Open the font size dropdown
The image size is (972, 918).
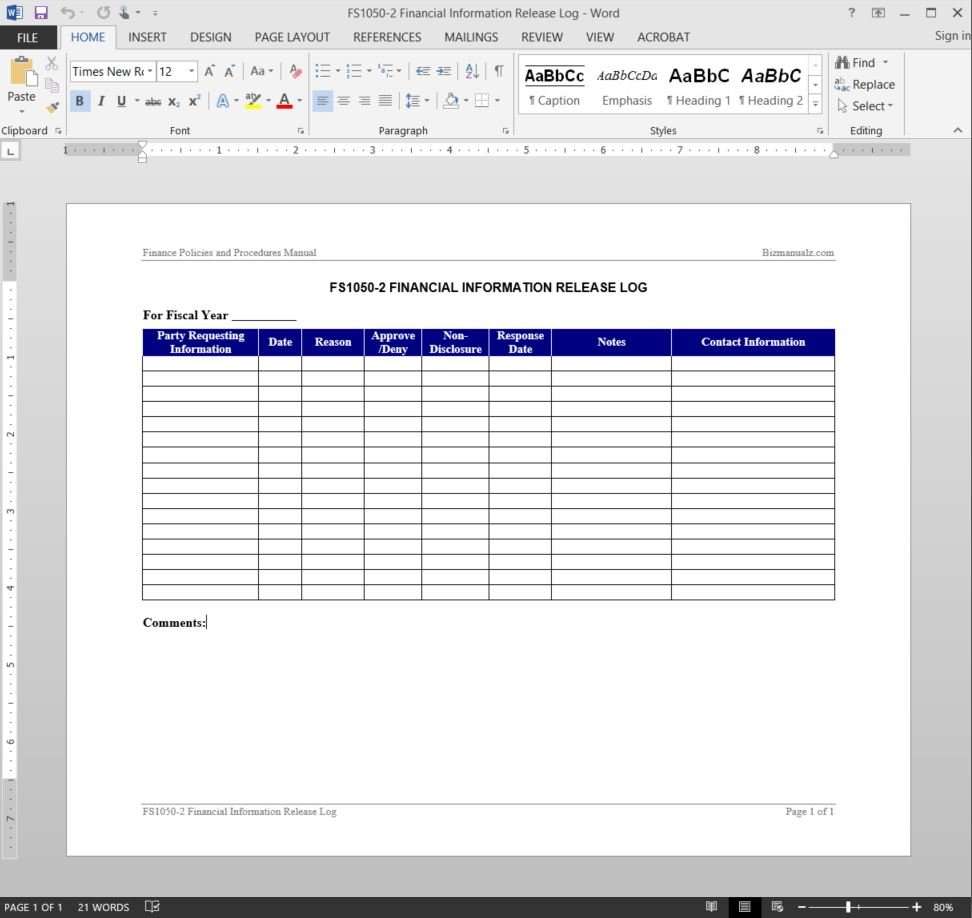(x=192, y=71)
